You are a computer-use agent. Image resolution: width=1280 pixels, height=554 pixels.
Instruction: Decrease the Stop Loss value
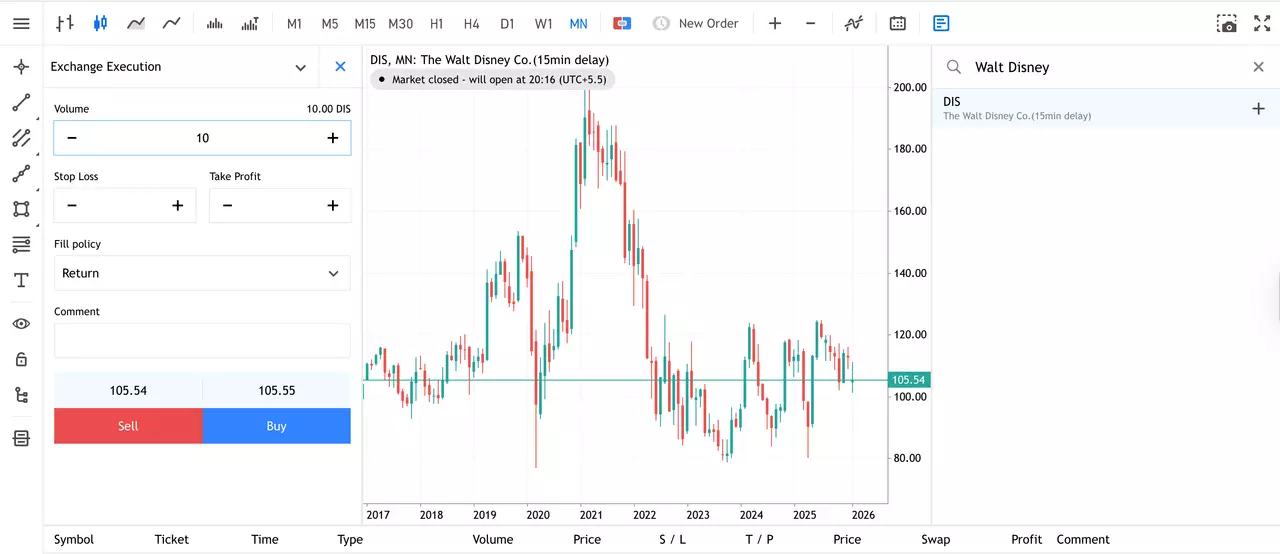point(72,206)
